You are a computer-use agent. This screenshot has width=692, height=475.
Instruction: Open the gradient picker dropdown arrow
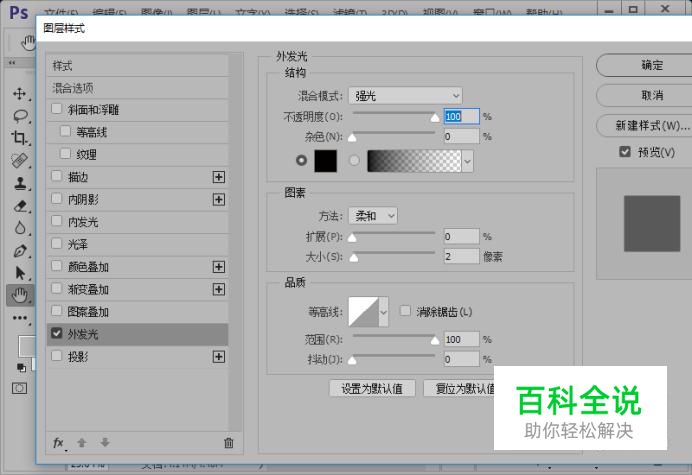coord(467,161)
